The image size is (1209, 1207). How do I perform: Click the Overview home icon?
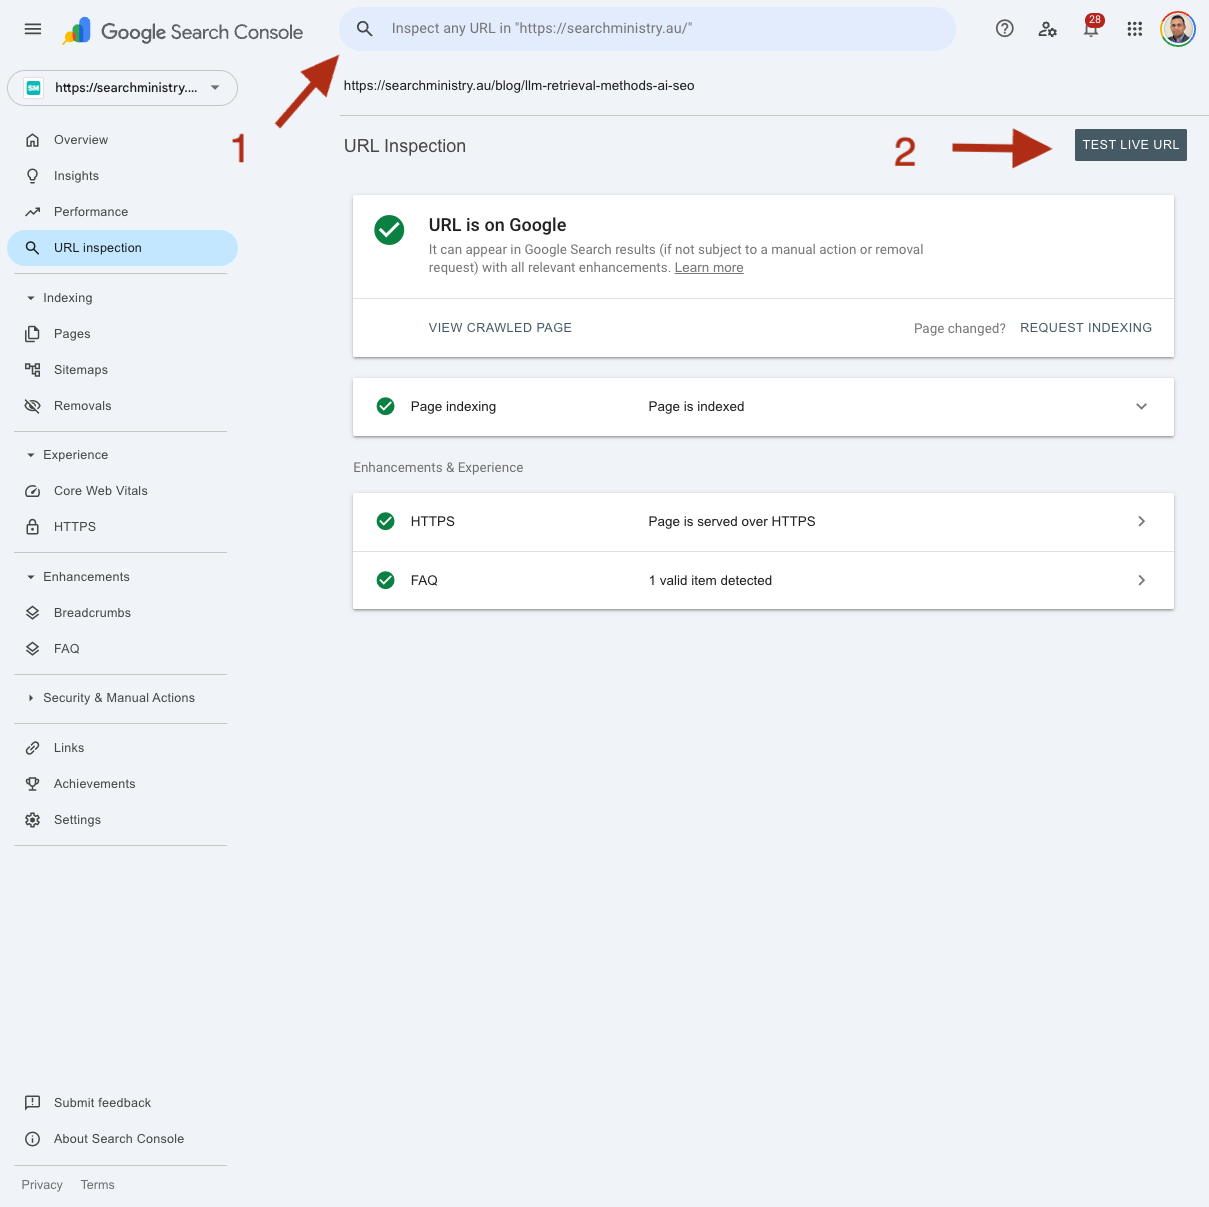click(x=33, y=140)
